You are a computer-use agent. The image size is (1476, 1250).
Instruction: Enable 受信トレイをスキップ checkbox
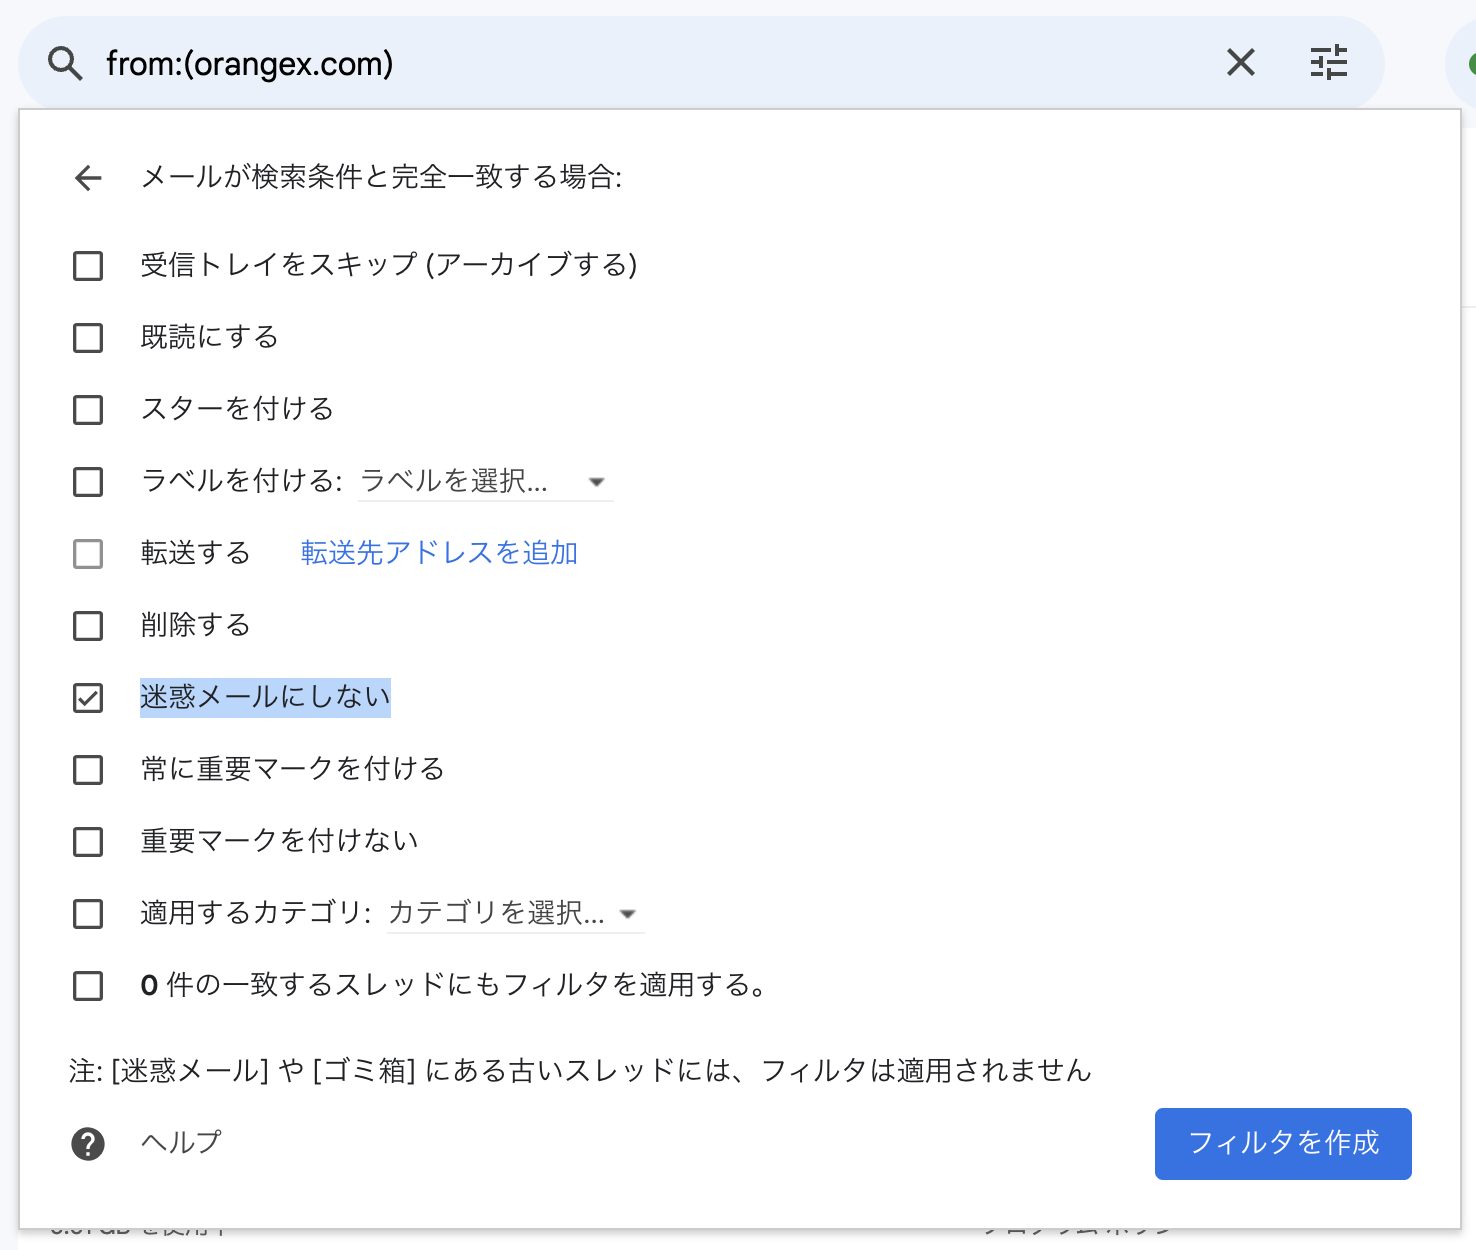click(x=88, y=266)
